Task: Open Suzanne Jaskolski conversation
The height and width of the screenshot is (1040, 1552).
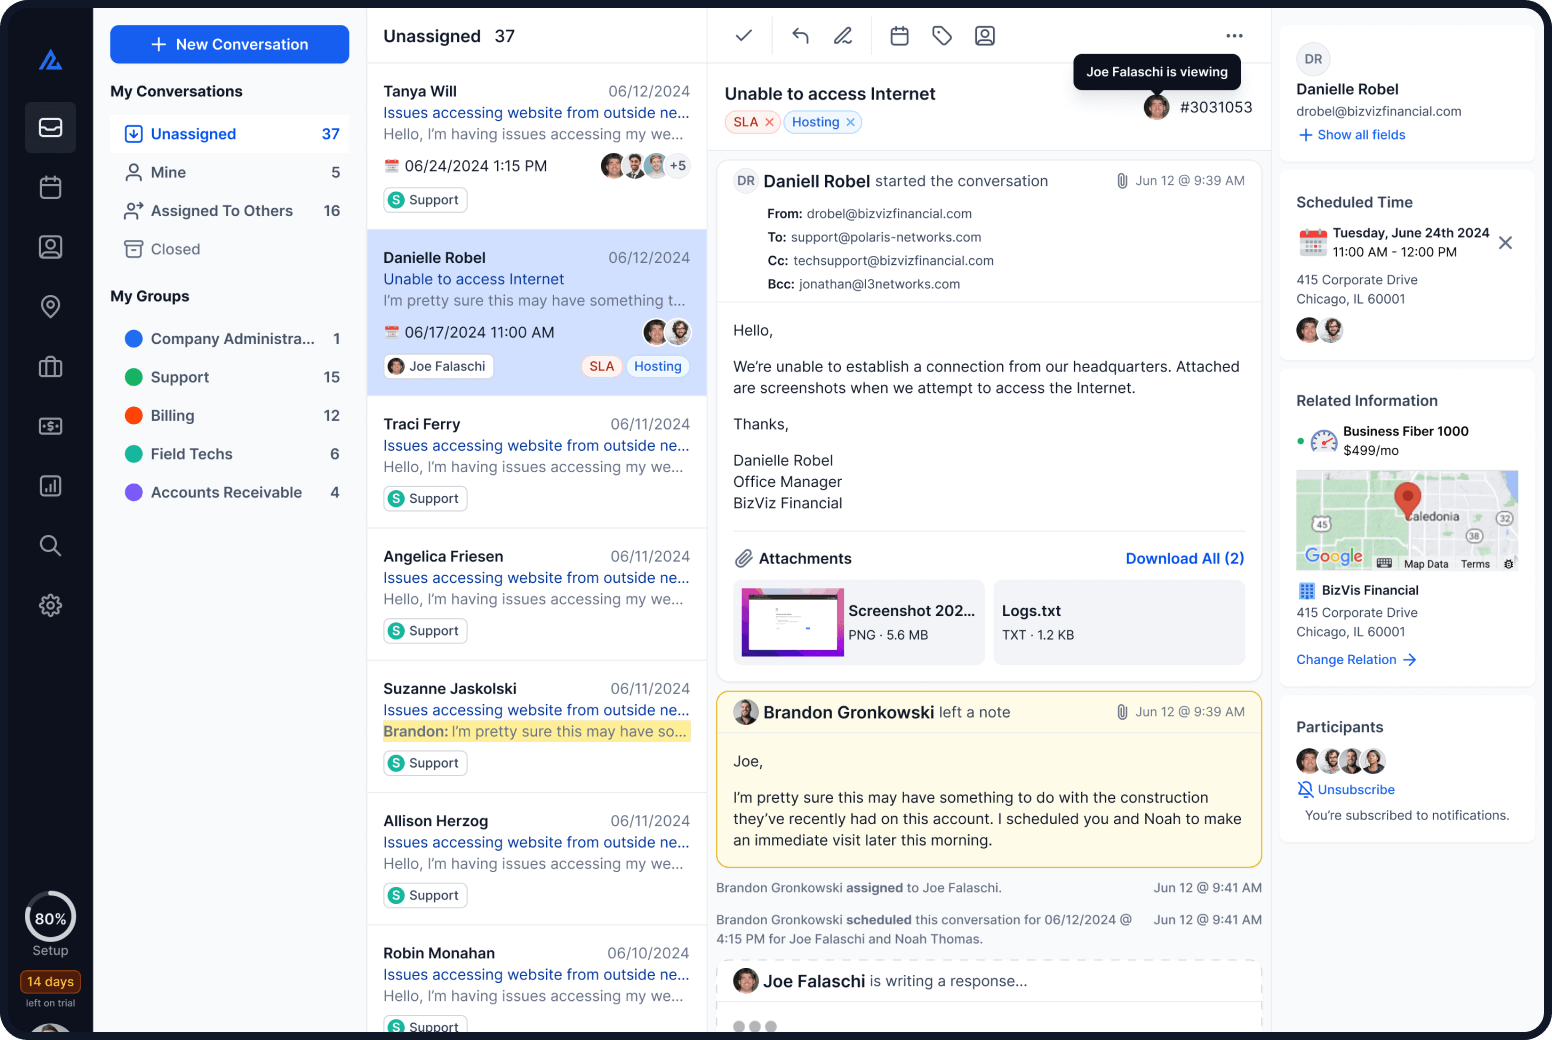Action: tap(537, 726)
